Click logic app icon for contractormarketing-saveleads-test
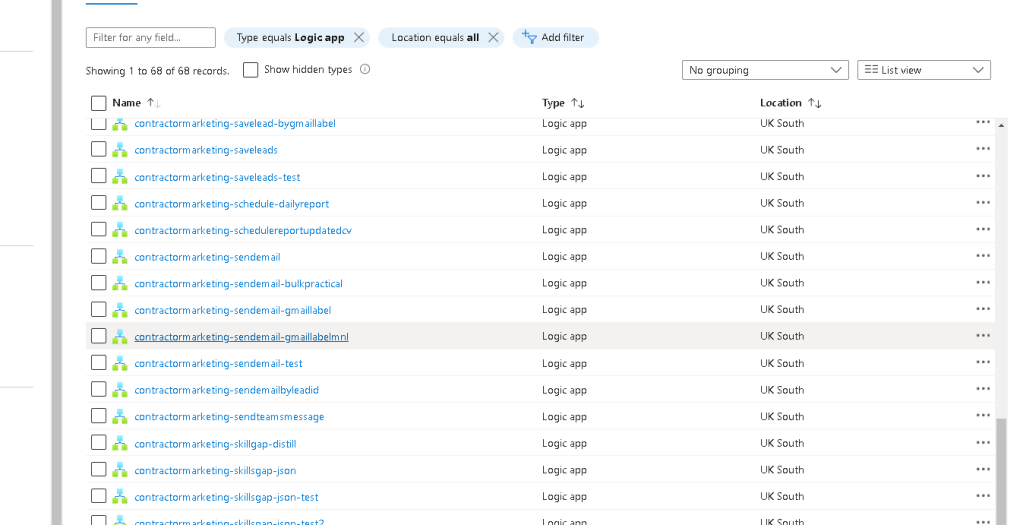 pos(119,177)
